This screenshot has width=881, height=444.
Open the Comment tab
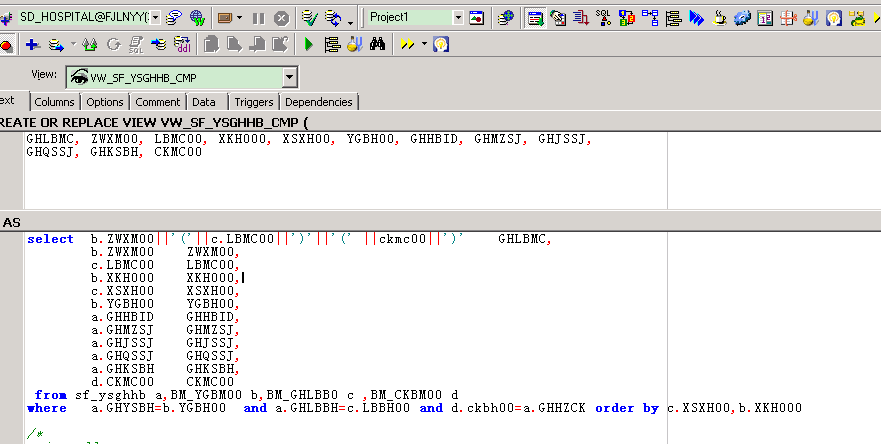tap(158, 102)
